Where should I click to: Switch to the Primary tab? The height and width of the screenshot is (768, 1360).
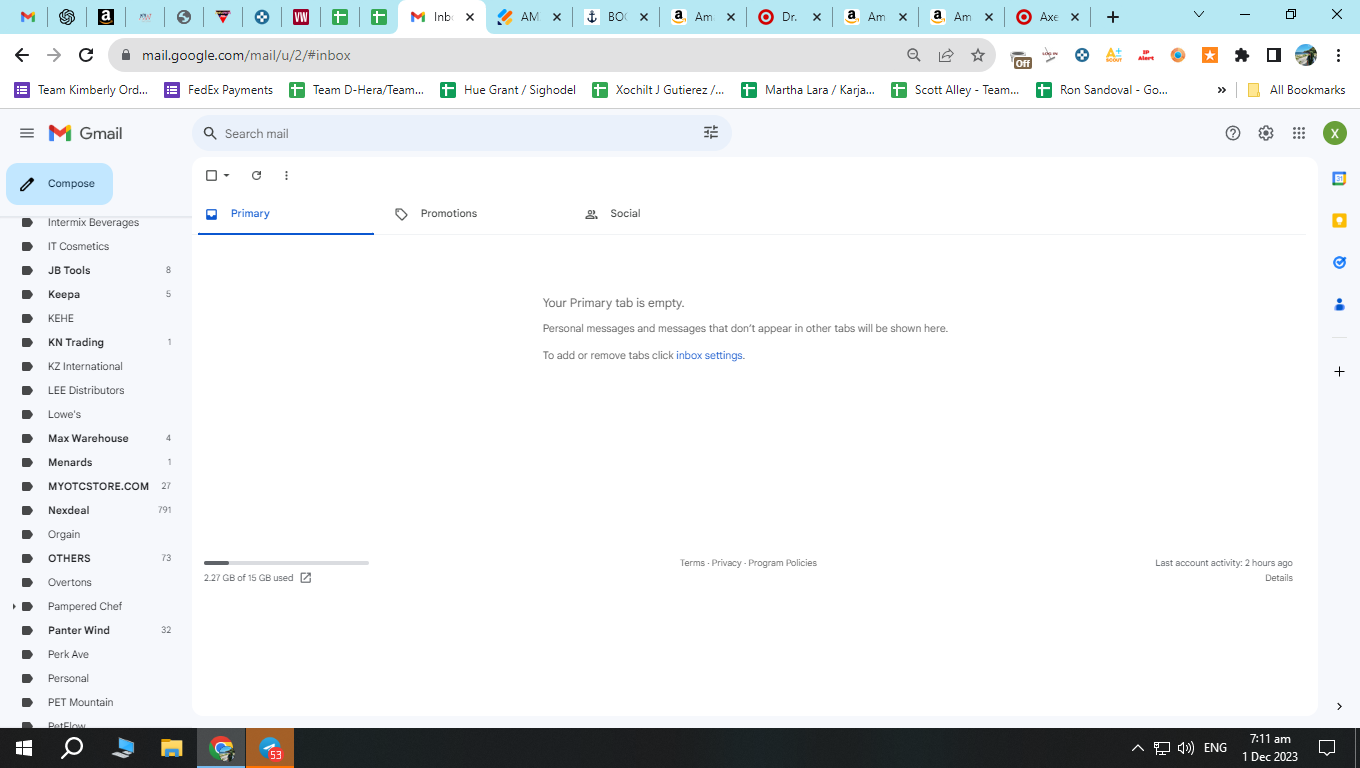pyautogui.click(x=286, y=214)
